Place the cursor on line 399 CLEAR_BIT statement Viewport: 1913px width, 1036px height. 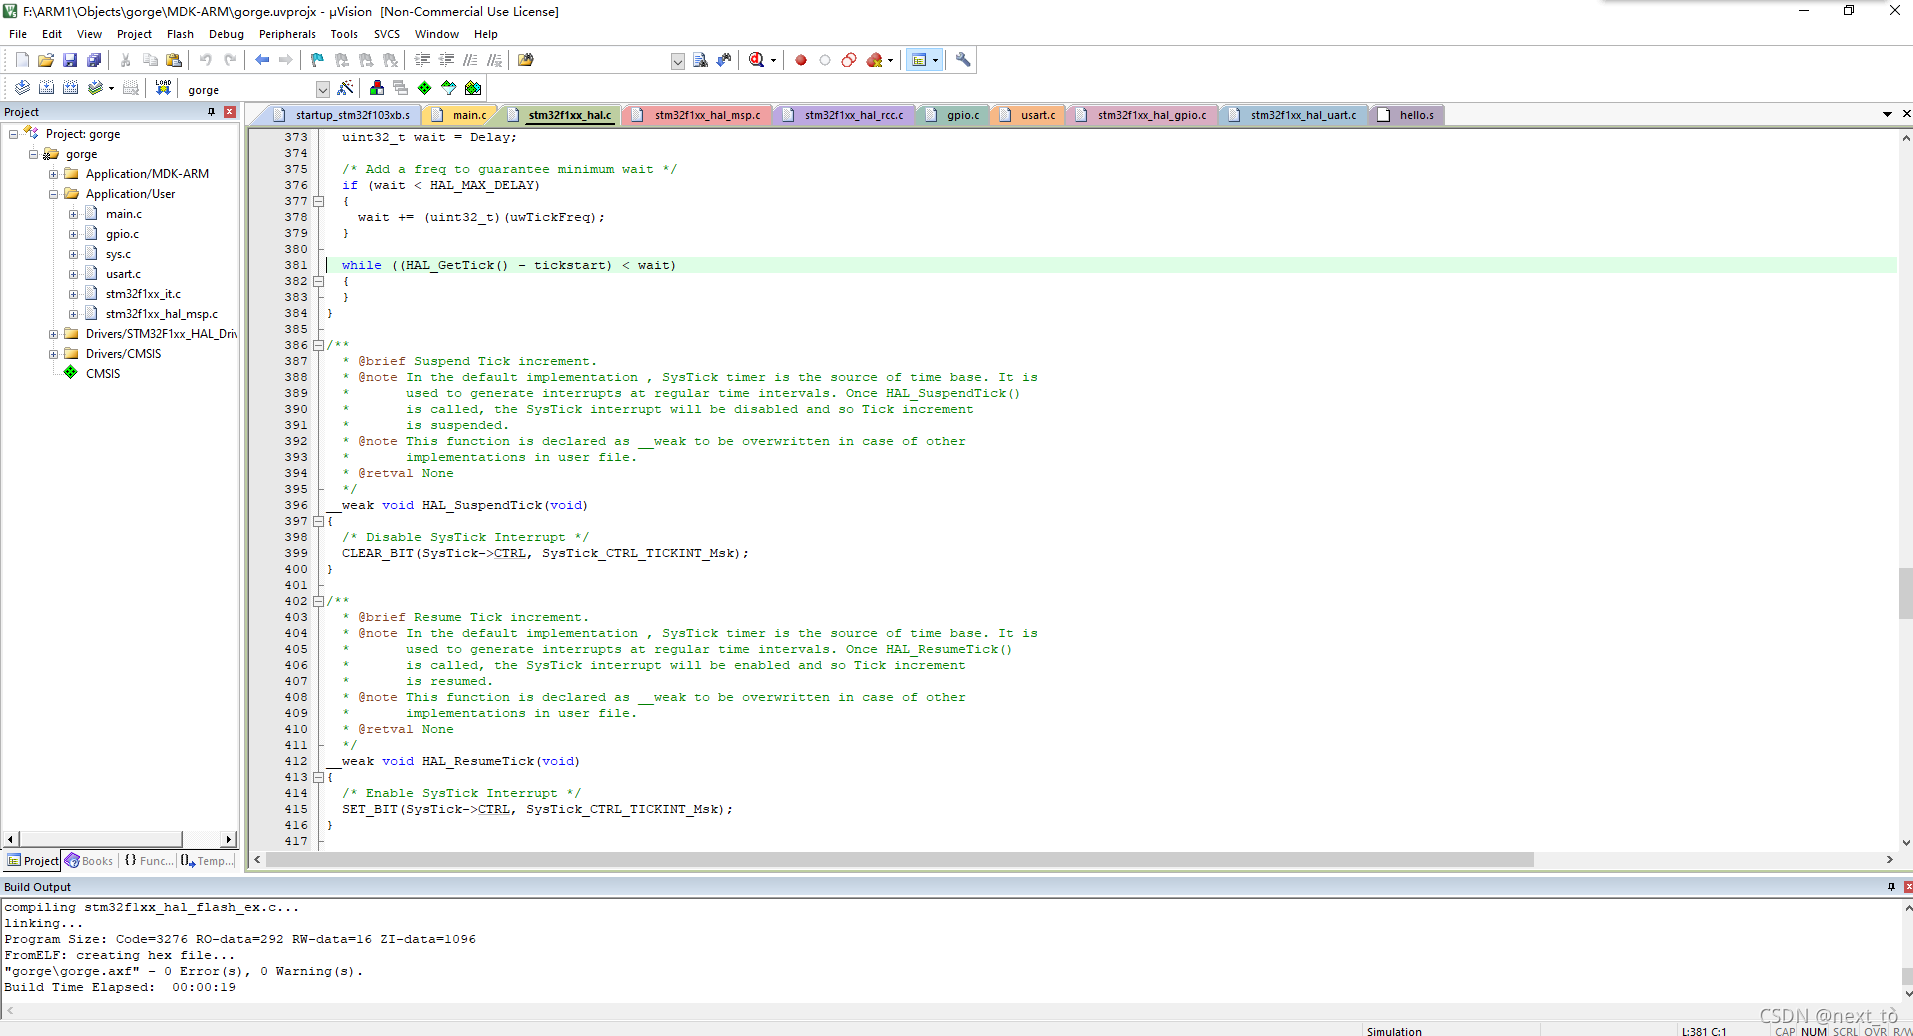coord(545,553)
